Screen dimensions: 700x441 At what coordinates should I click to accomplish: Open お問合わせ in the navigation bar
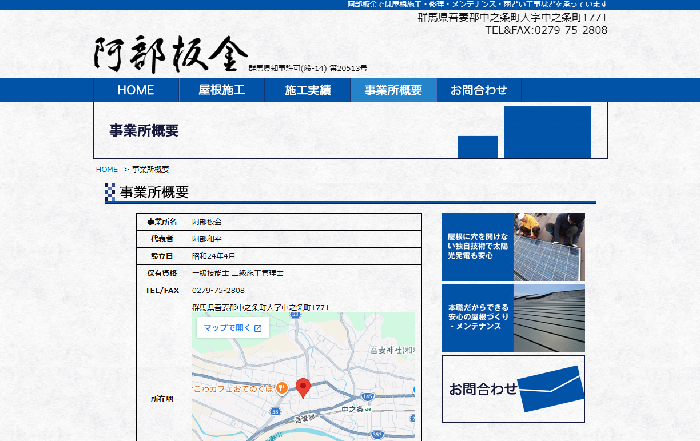(479, 90)
